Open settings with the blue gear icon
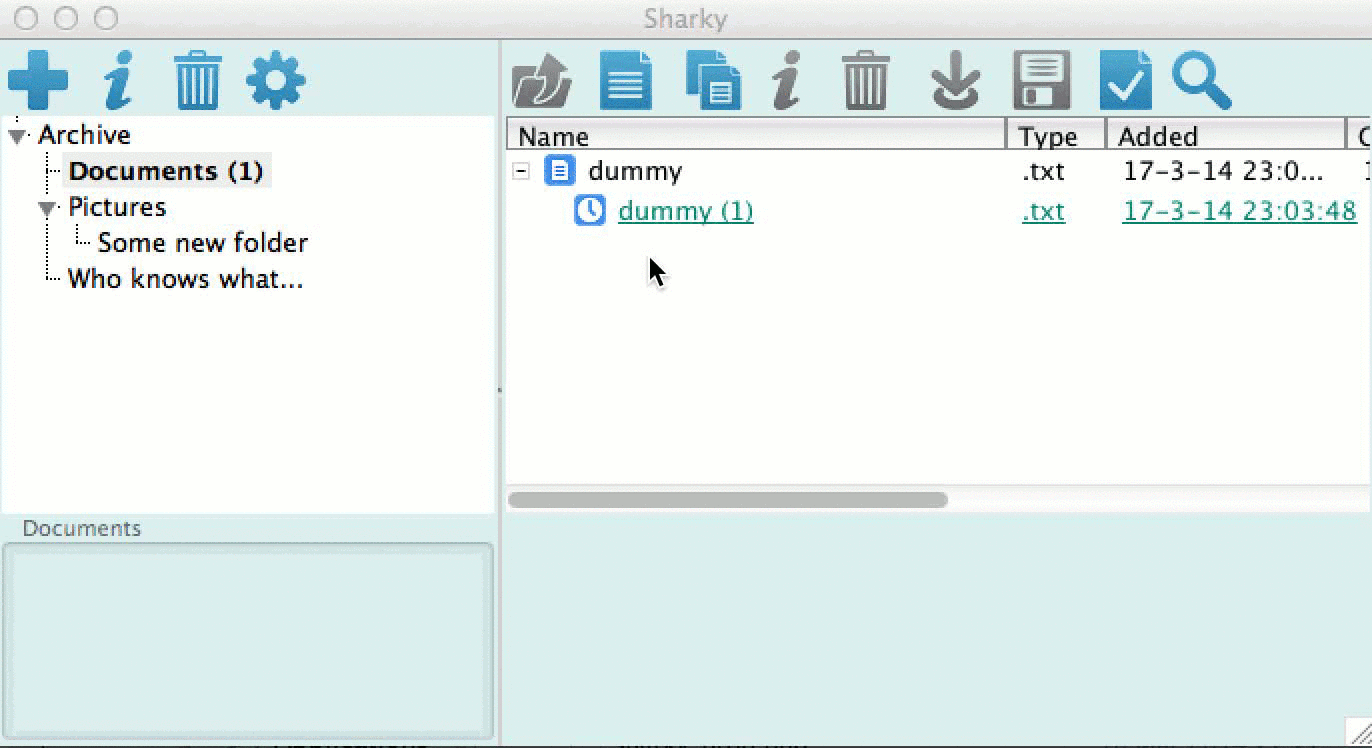1372x748 pixels. (x=275, y=80)
